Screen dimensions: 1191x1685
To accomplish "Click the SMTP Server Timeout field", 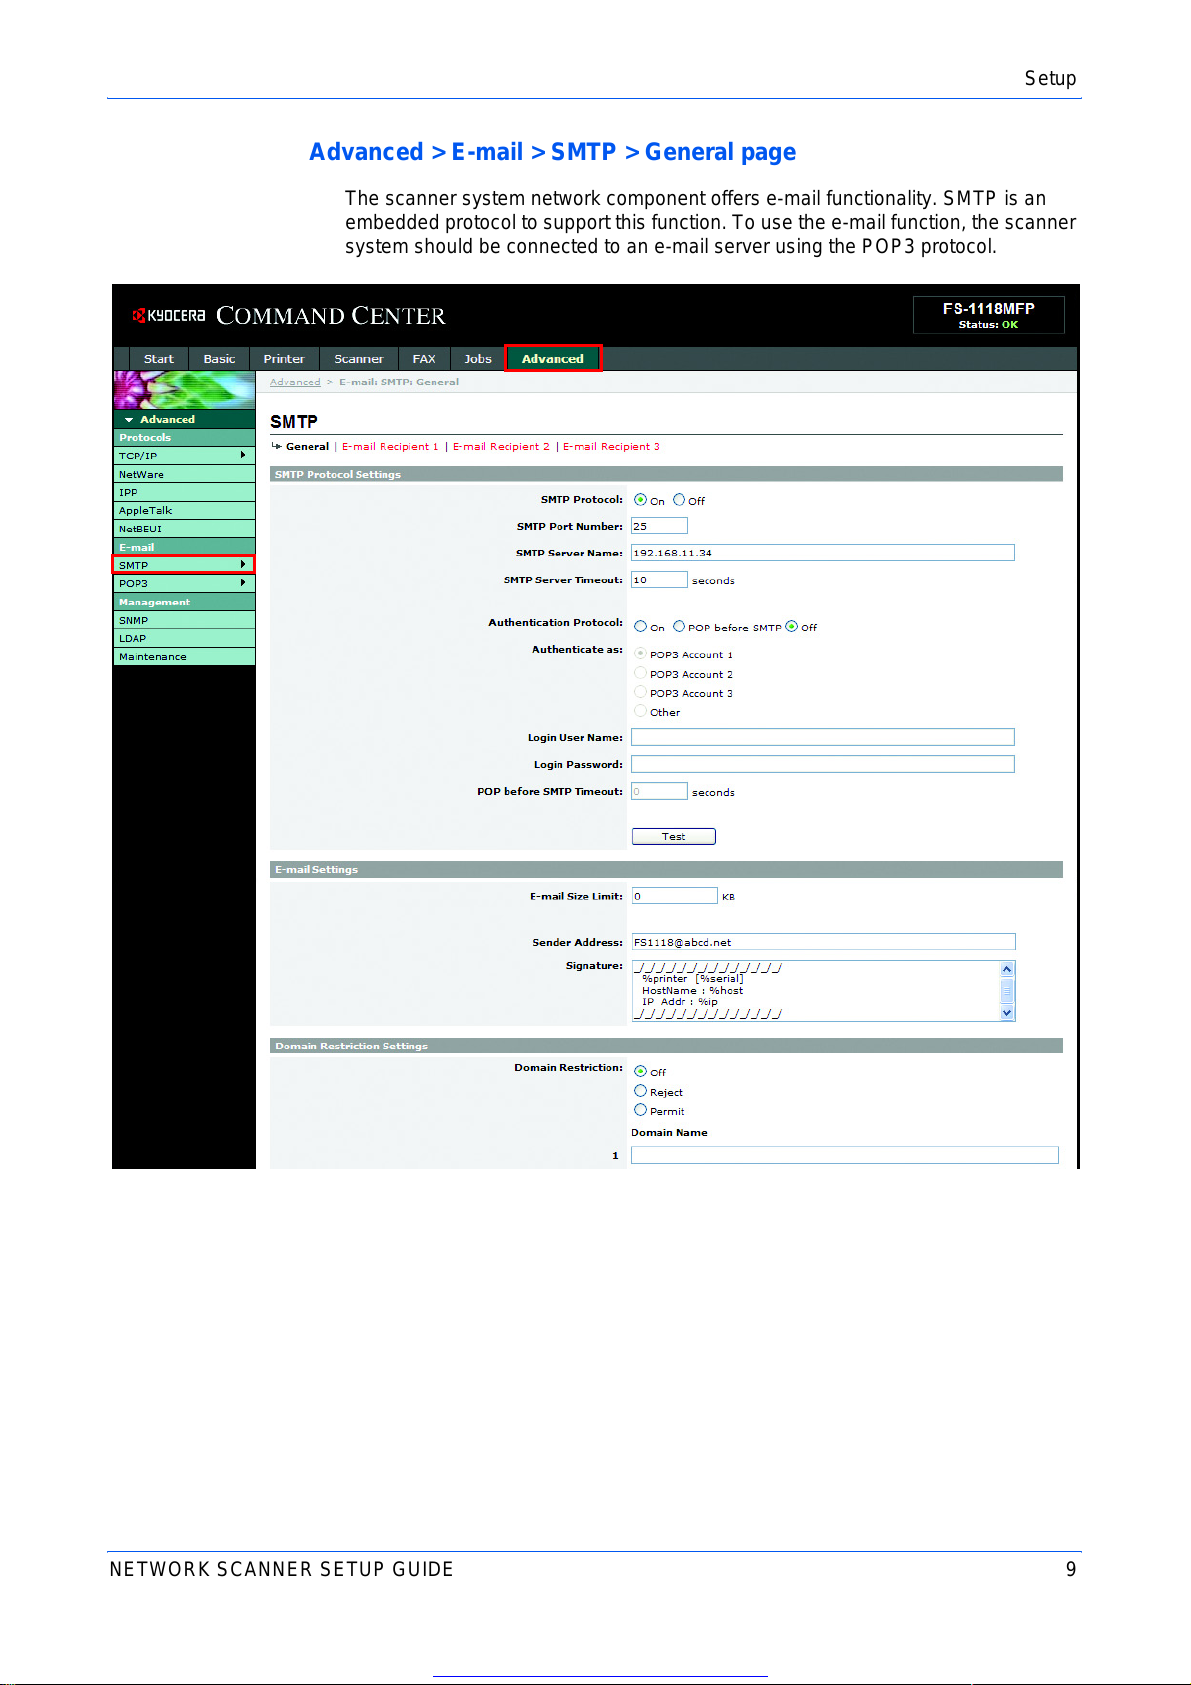I will (x=659, y=580).
